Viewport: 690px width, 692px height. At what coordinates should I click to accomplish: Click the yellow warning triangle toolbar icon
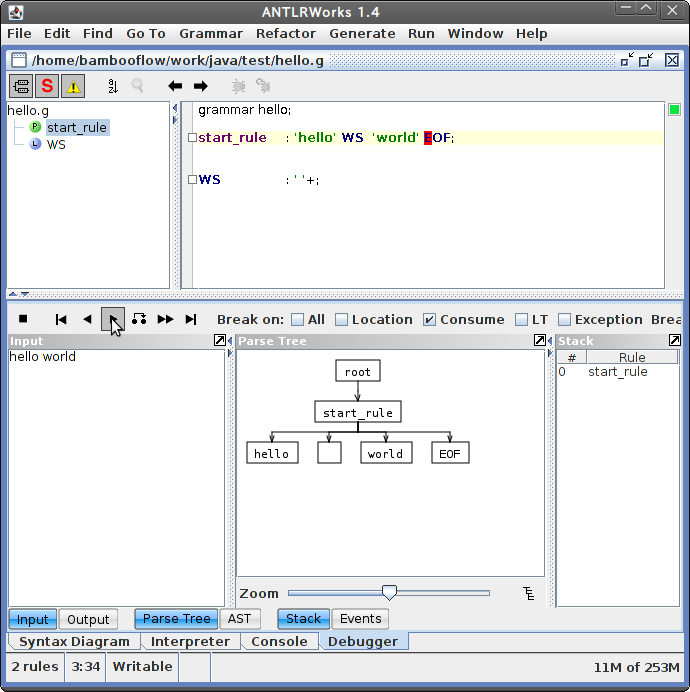click(x=73, y=86)
